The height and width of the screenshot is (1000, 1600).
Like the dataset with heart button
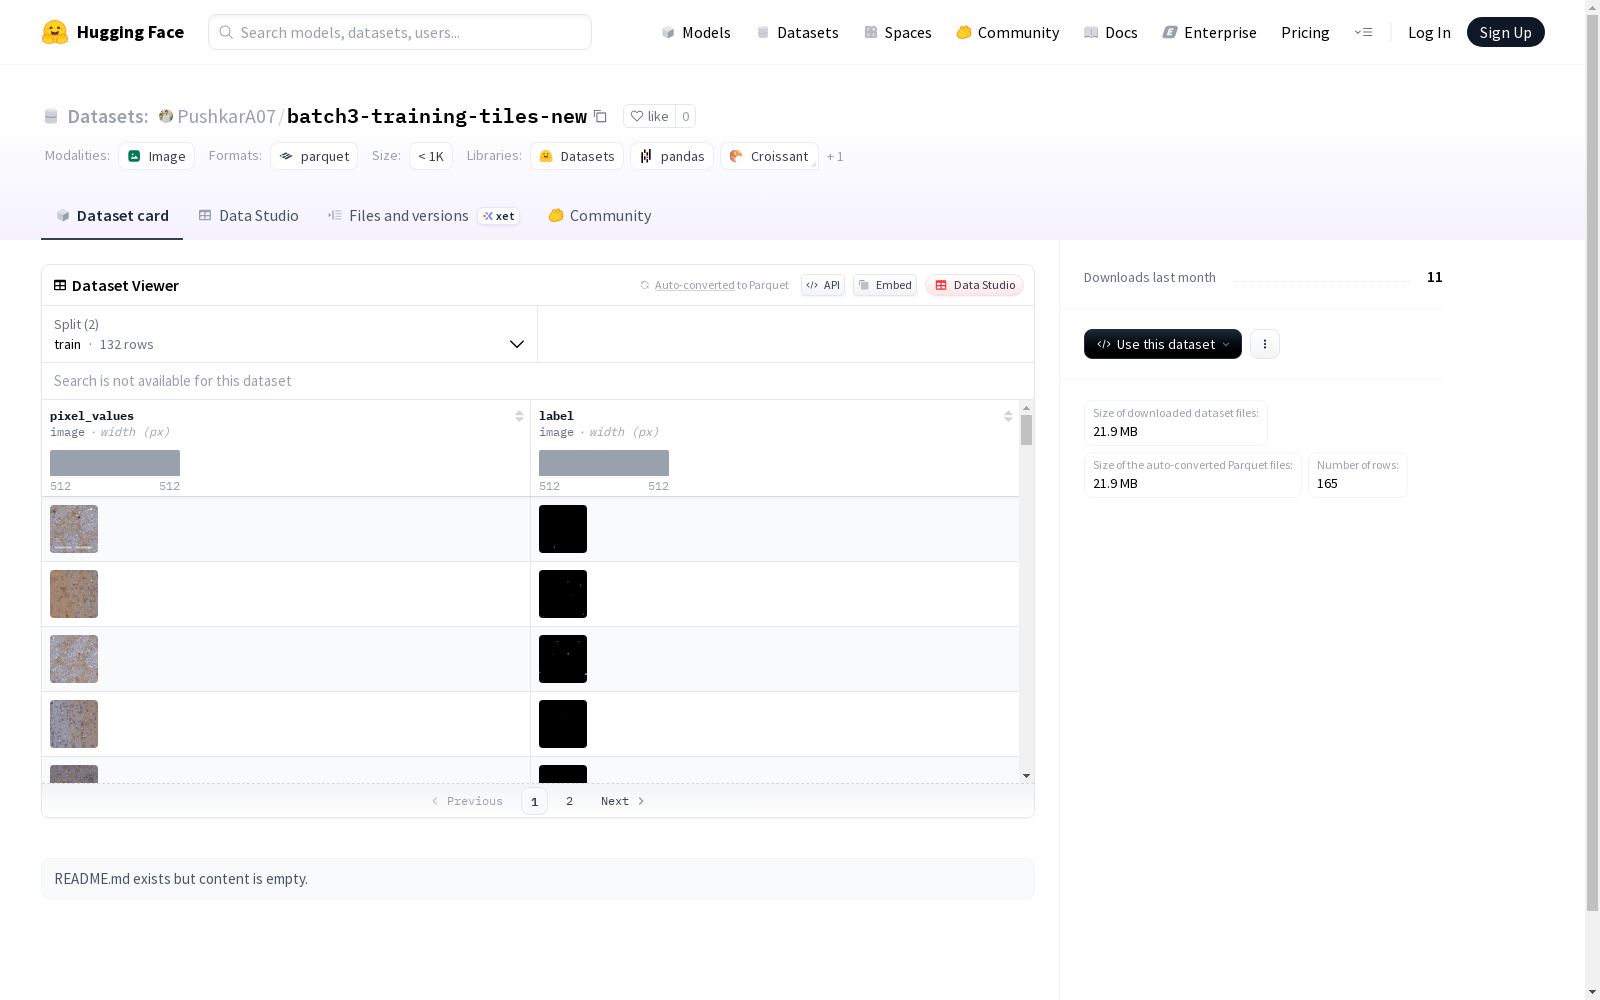pyautogui.click(x=649, y=116)
